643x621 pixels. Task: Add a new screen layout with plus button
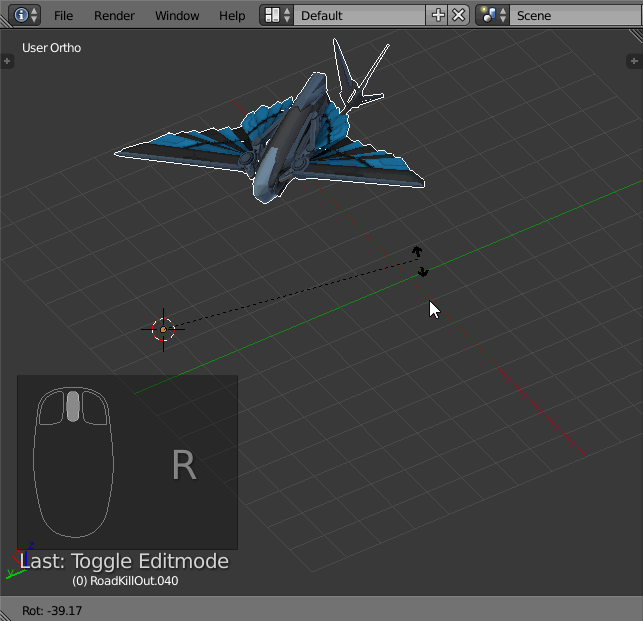tap(437, 15)
